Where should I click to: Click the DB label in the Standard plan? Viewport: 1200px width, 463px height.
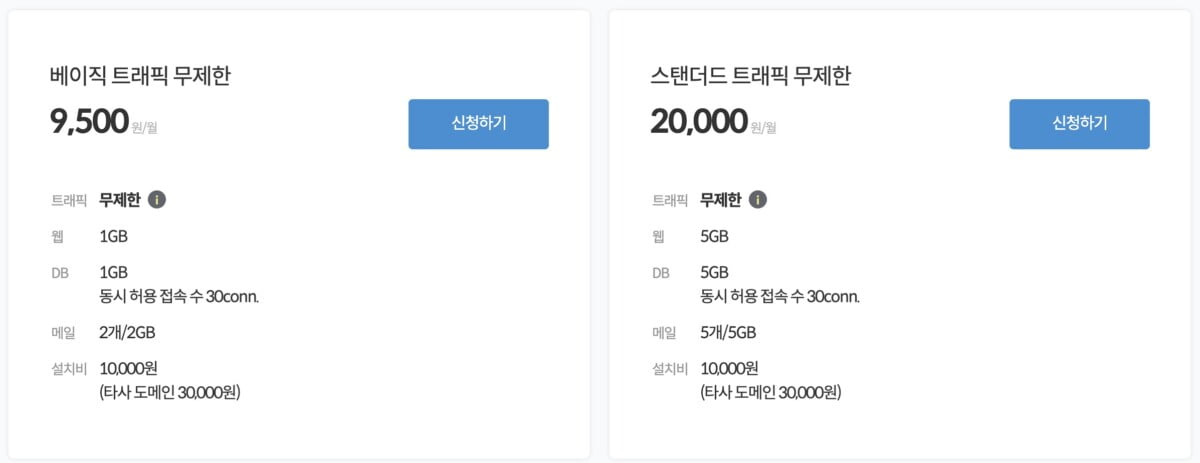pos(661,273)
